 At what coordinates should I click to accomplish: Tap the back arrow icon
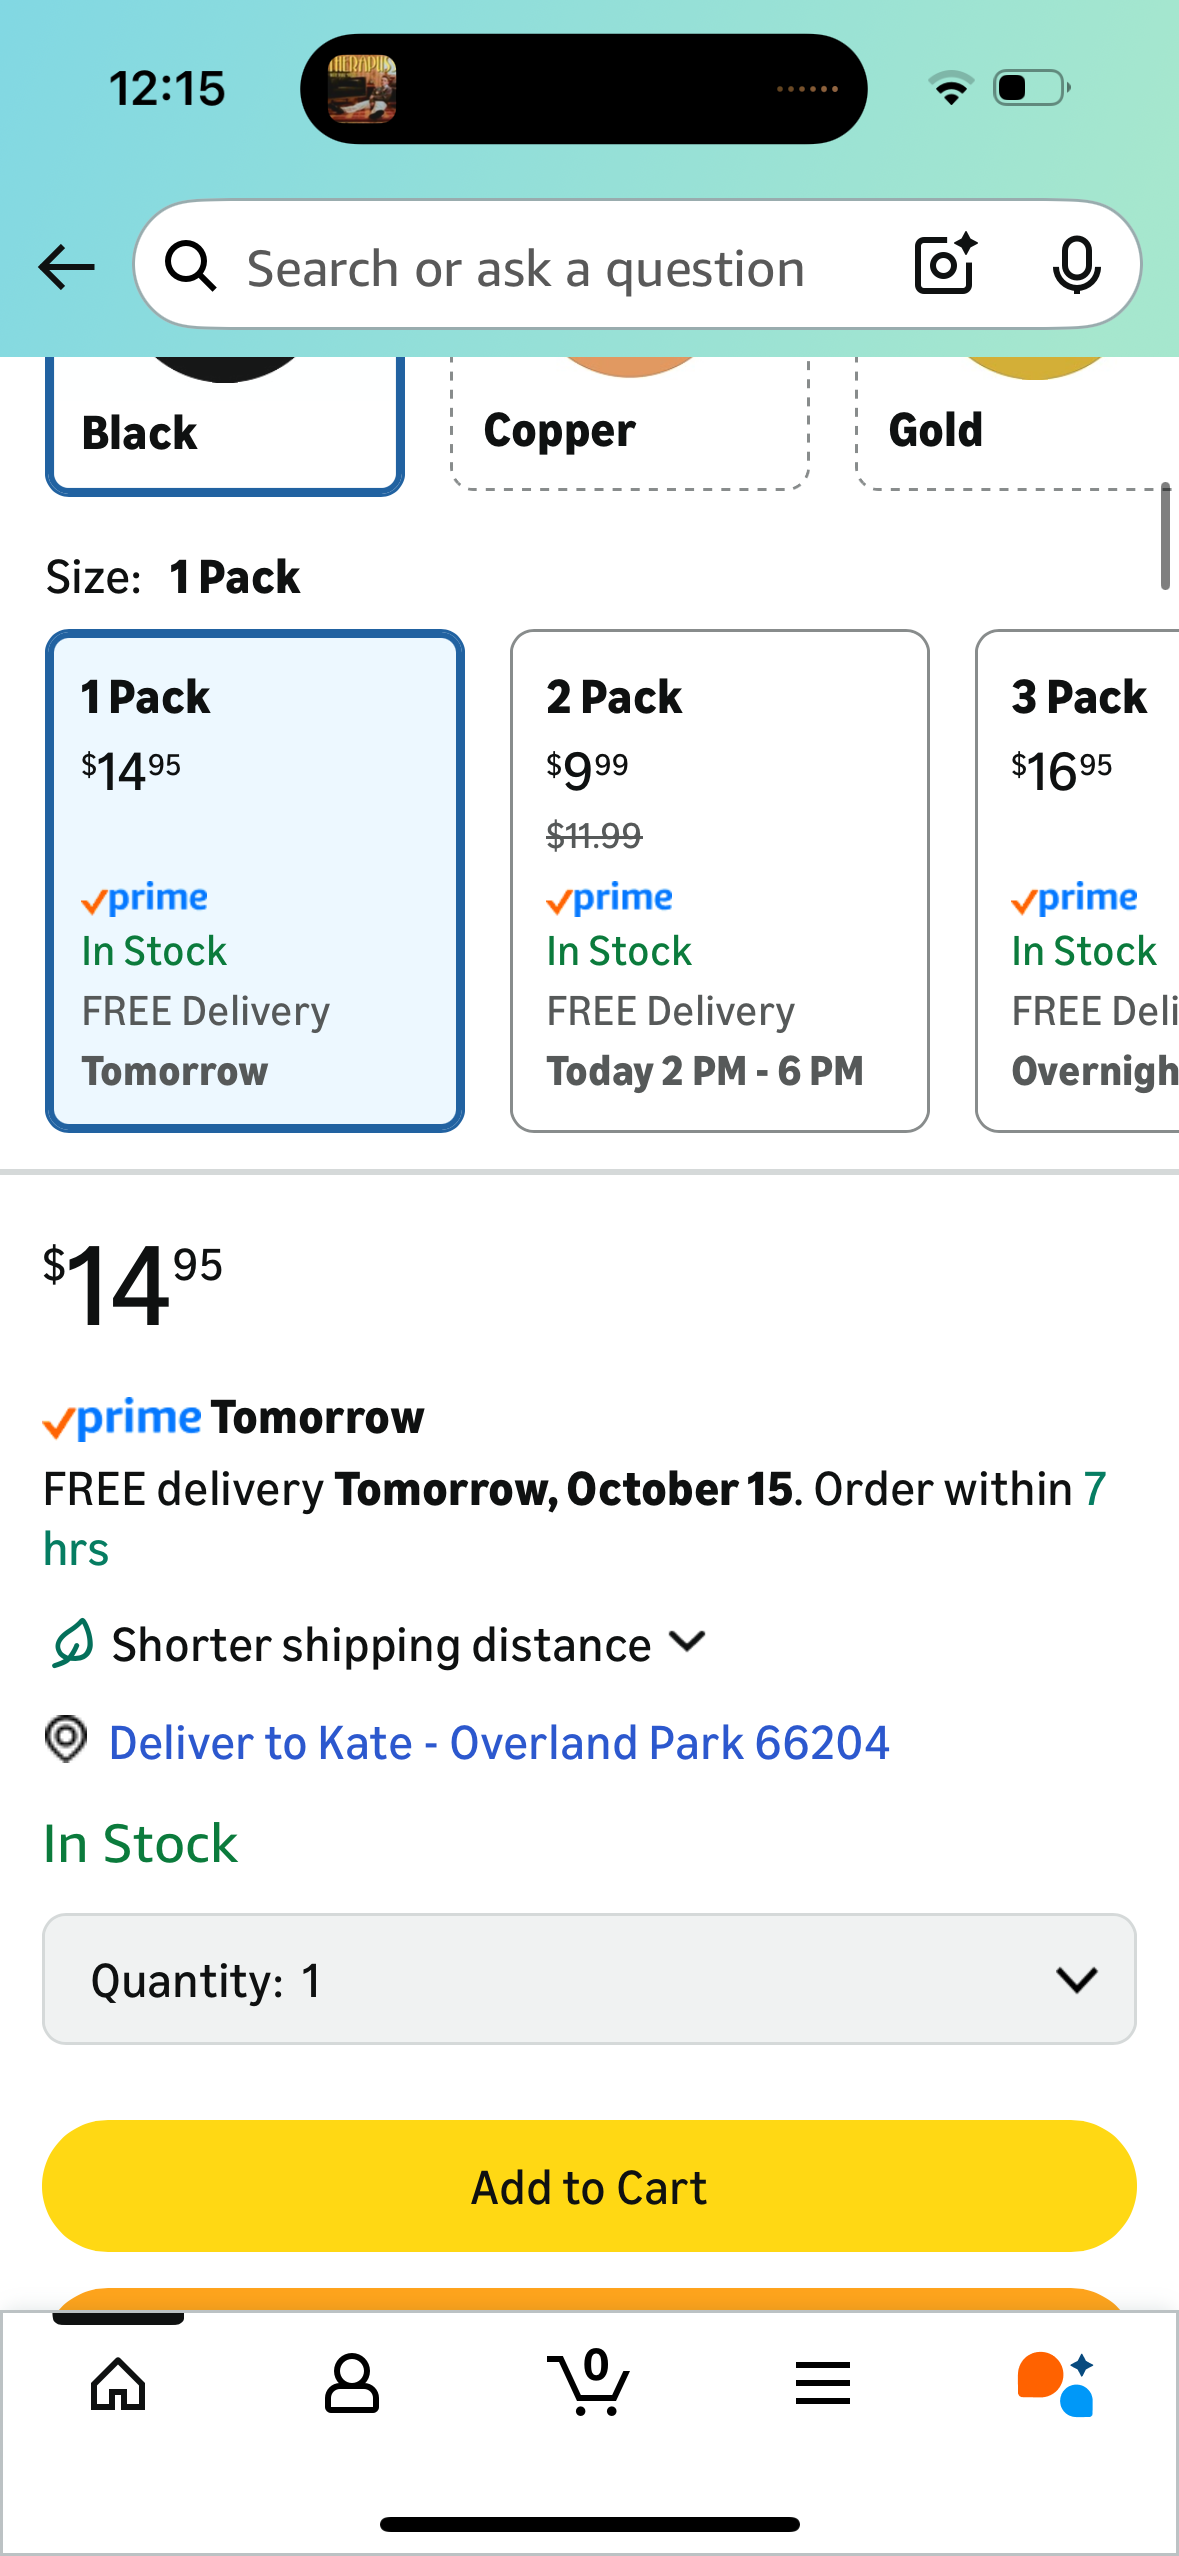66,267
